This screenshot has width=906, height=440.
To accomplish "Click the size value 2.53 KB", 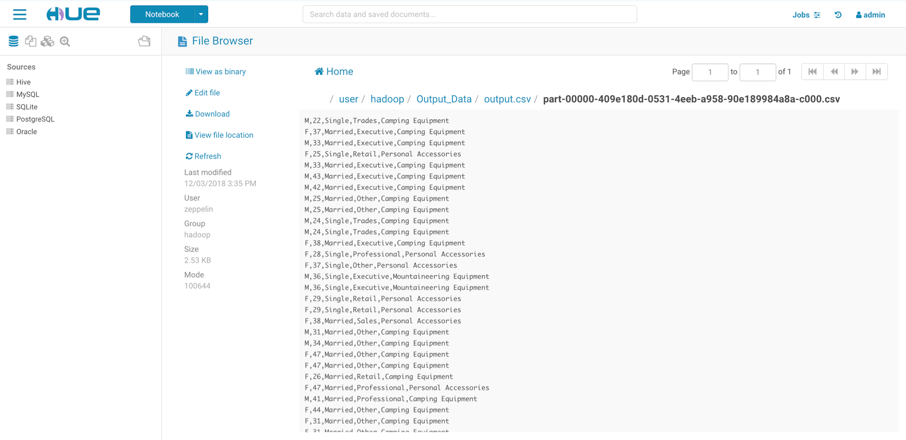I will 198,260.
